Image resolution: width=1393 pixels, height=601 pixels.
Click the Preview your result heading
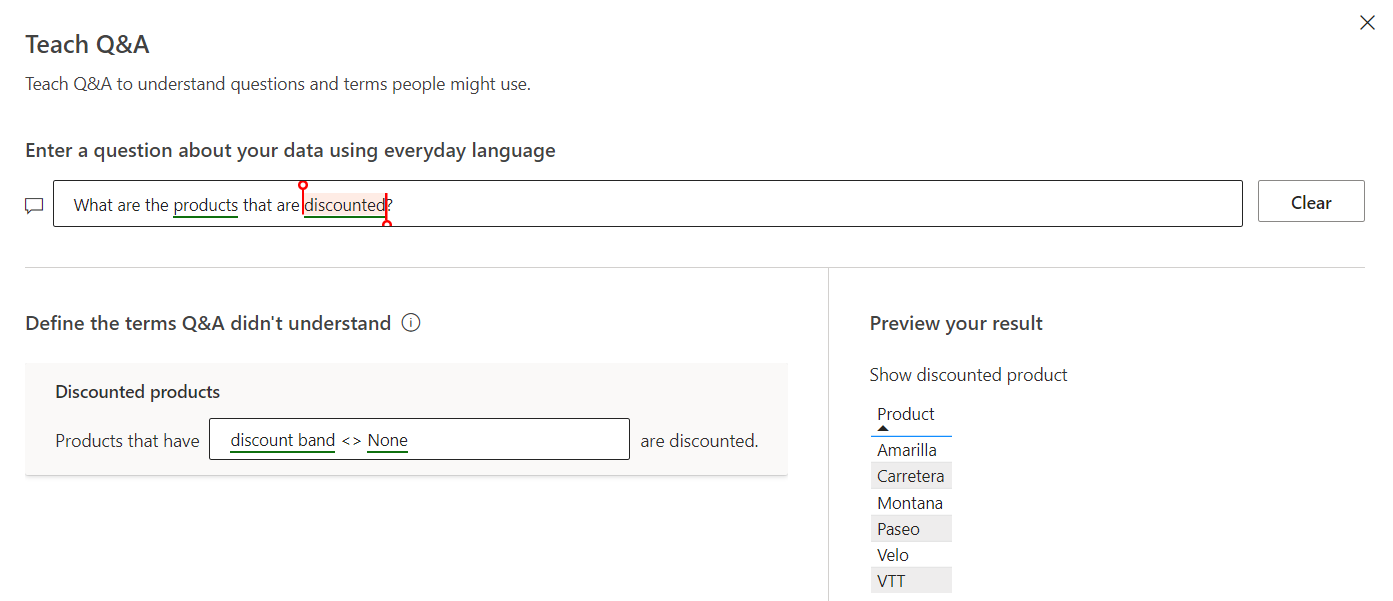[x=956, y=323]
